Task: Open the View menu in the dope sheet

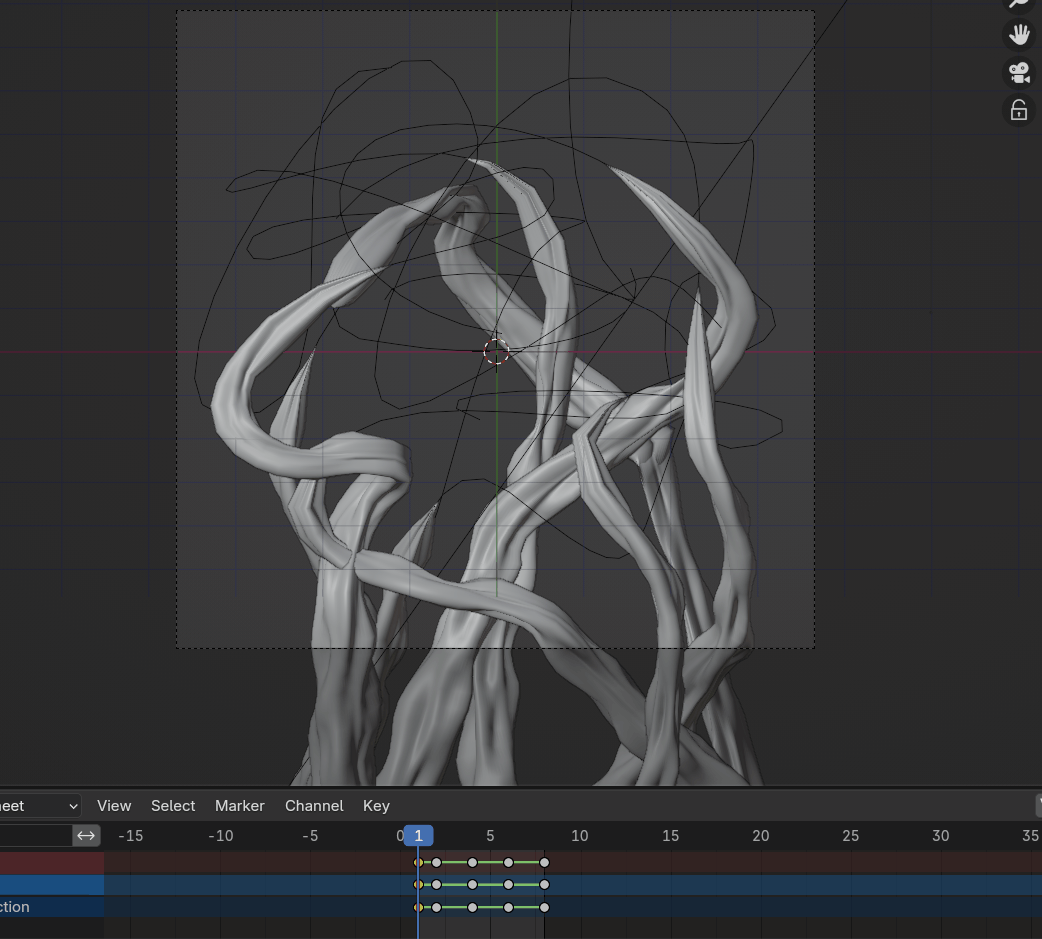Action: [114, 806]
